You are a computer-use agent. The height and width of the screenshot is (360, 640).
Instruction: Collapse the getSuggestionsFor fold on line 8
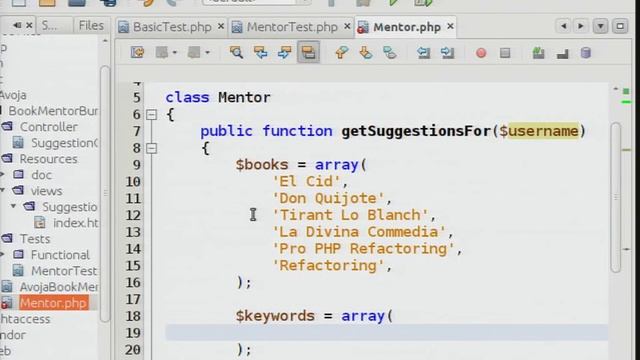point(151,148)
